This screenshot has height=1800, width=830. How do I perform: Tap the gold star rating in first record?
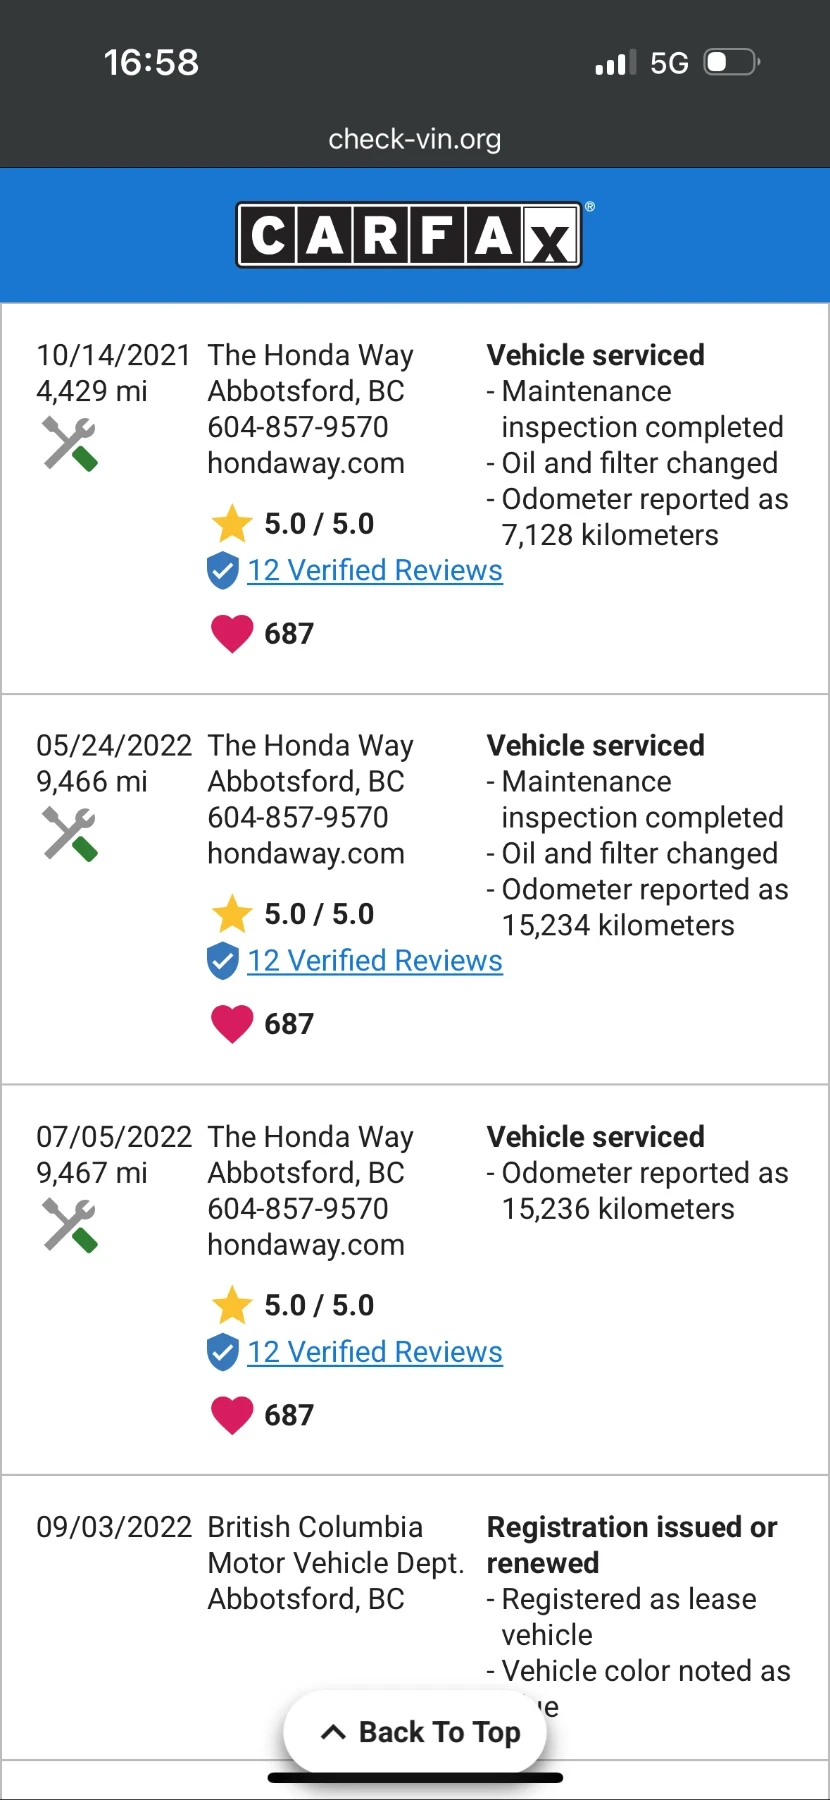232,524
